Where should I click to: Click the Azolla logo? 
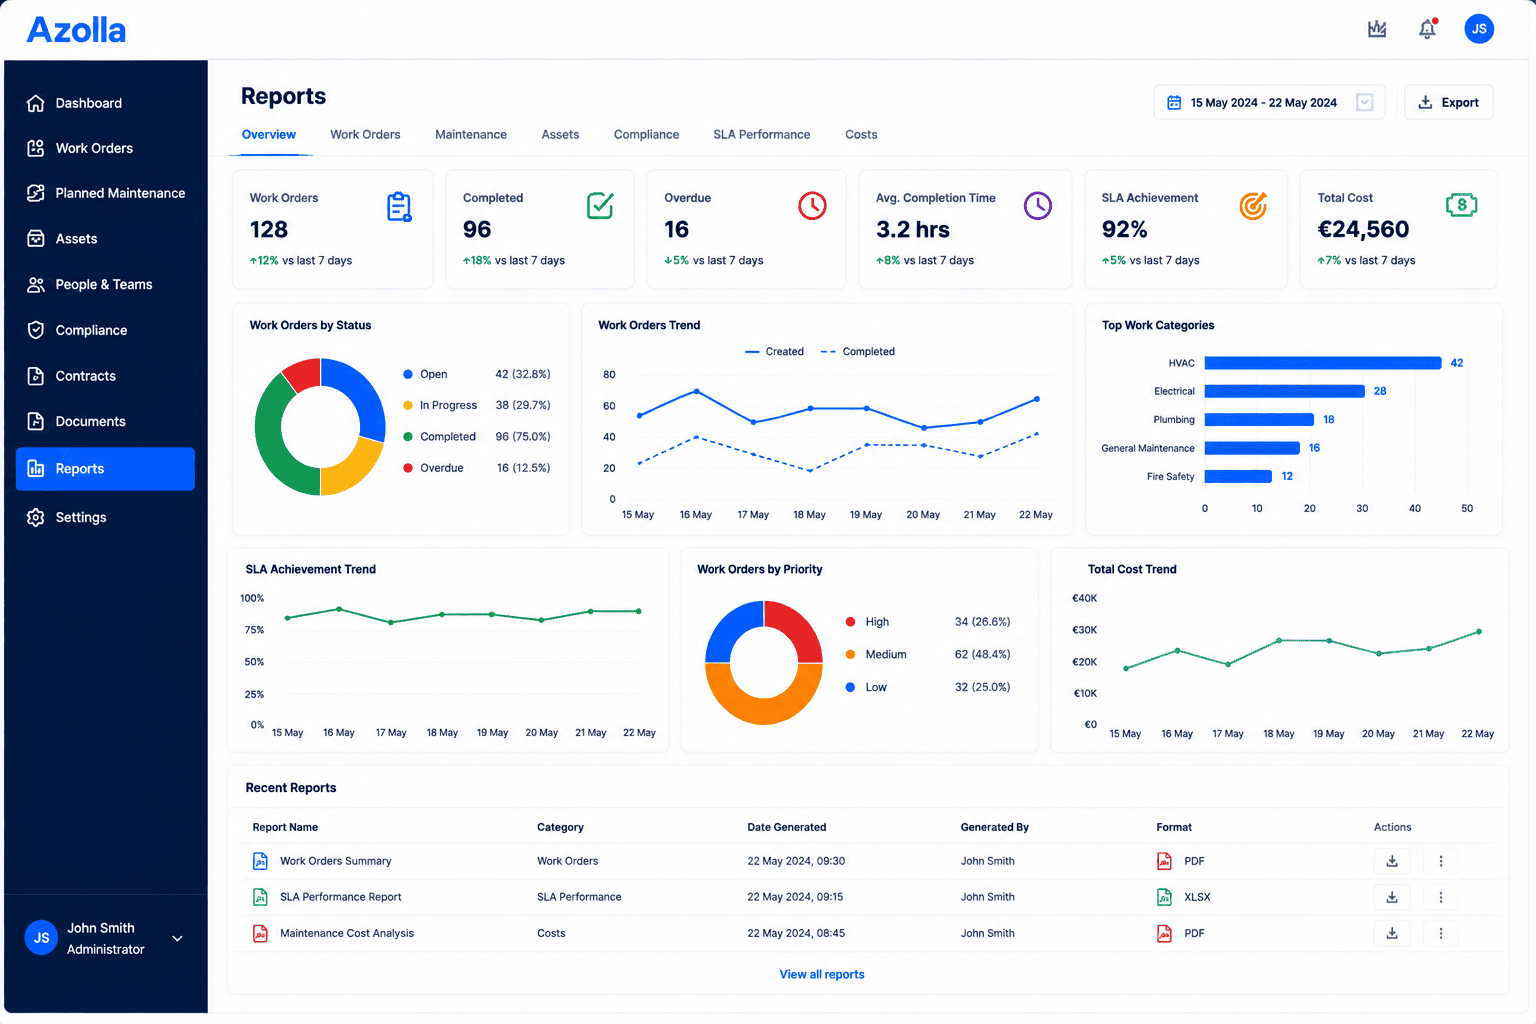pyautogui.click(x=76, y=30)
